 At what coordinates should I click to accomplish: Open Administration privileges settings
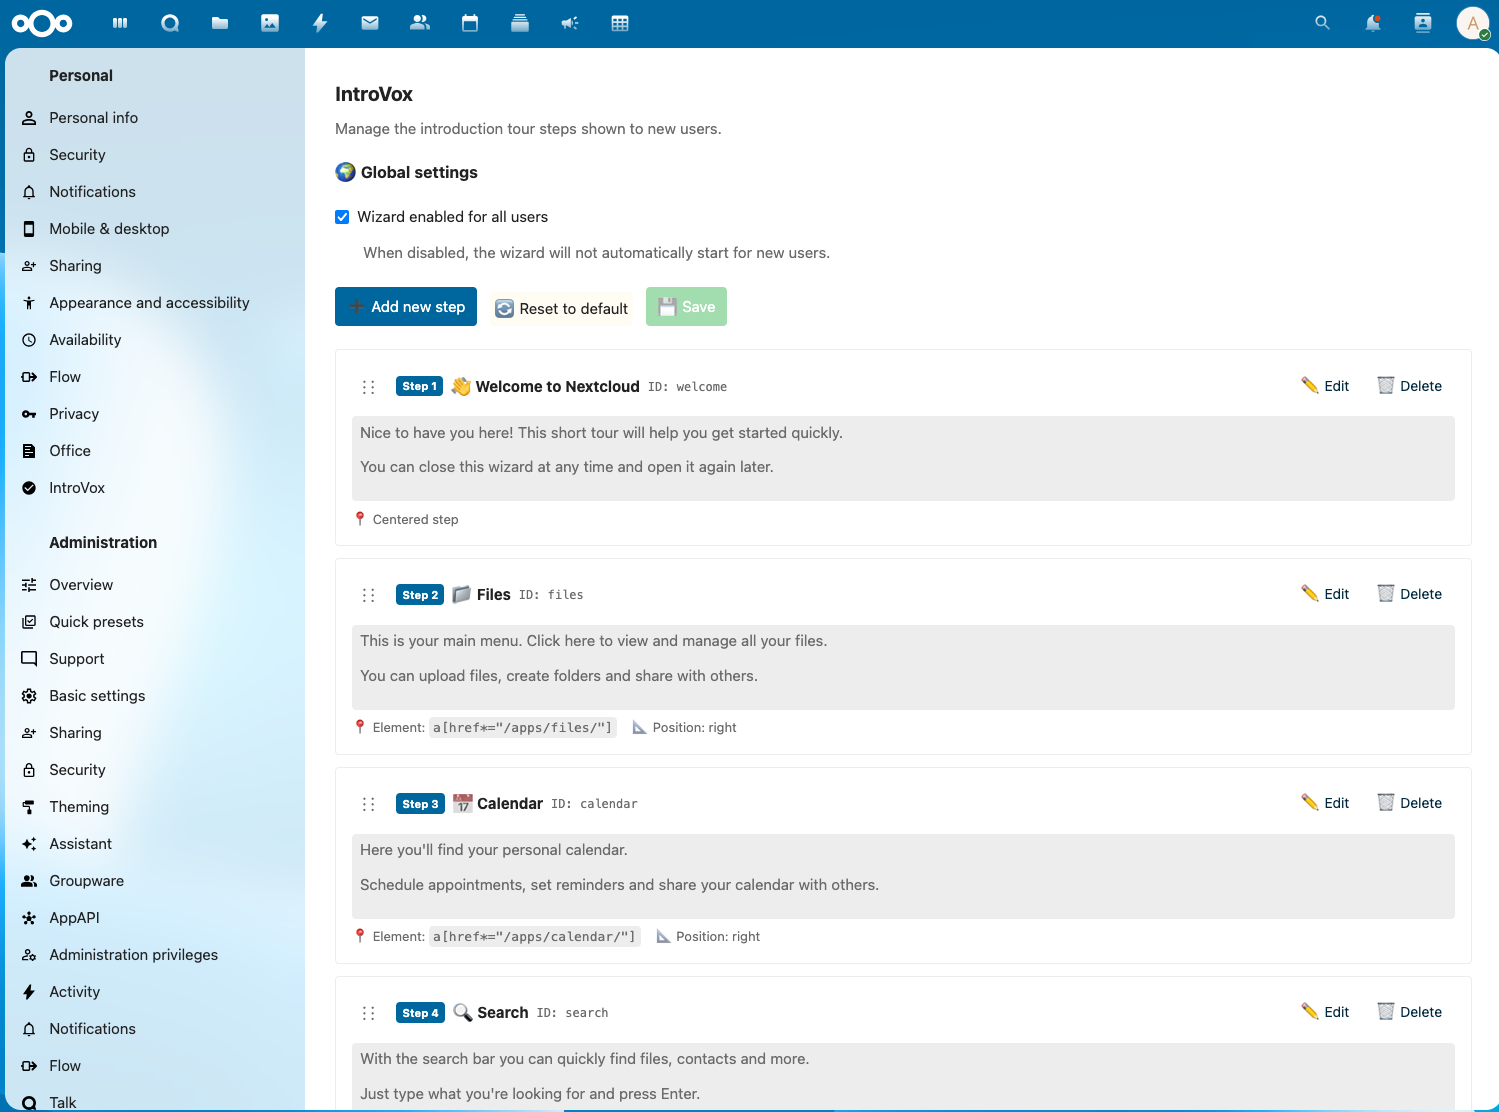pyautogui.click(x=155, y=955)
